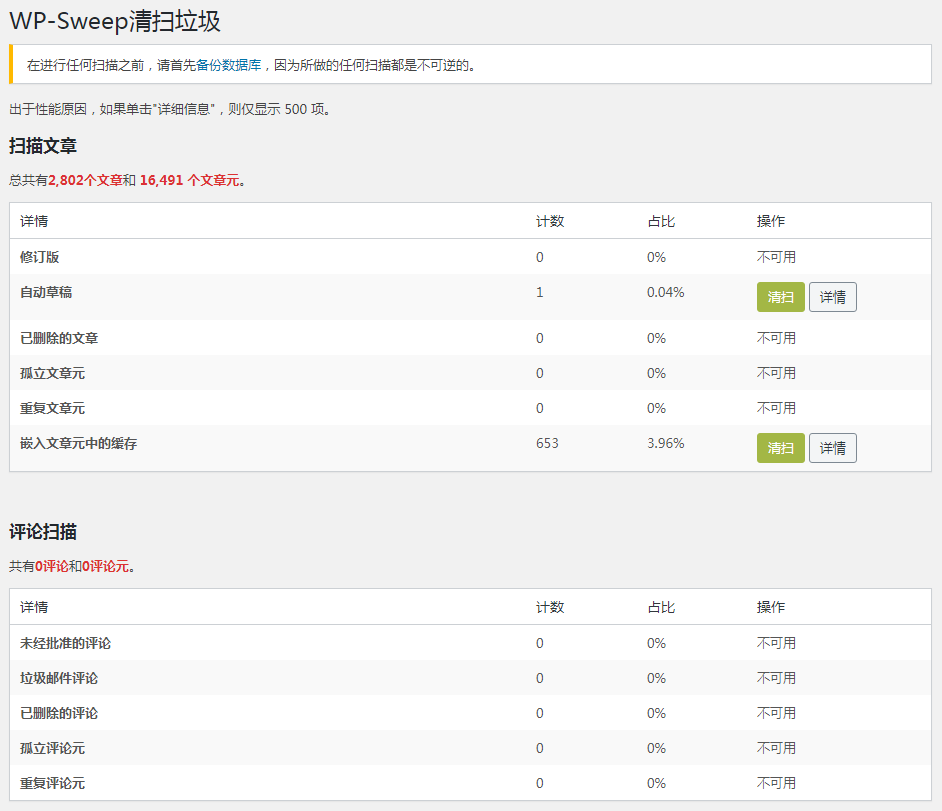Click the 0评论 red text
The height and width of the screenshot is (811, 942).
52,566
